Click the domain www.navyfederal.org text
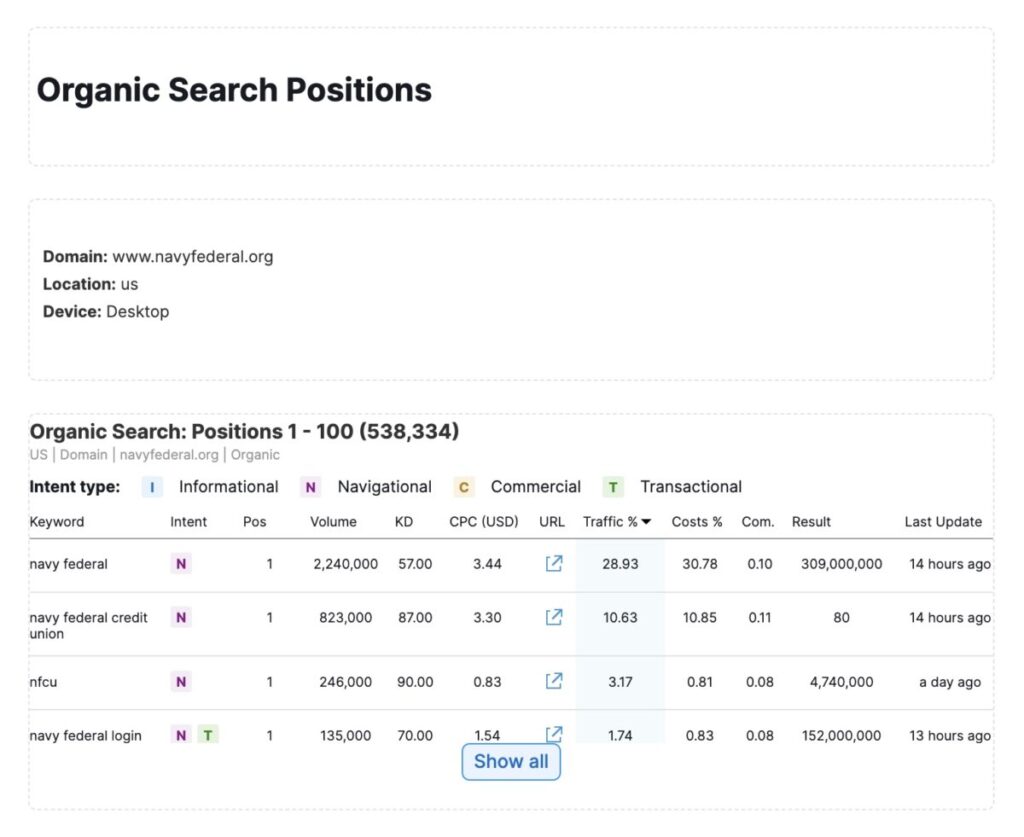Viewport: 1024px width, 837px height. (x=193, y=257)
